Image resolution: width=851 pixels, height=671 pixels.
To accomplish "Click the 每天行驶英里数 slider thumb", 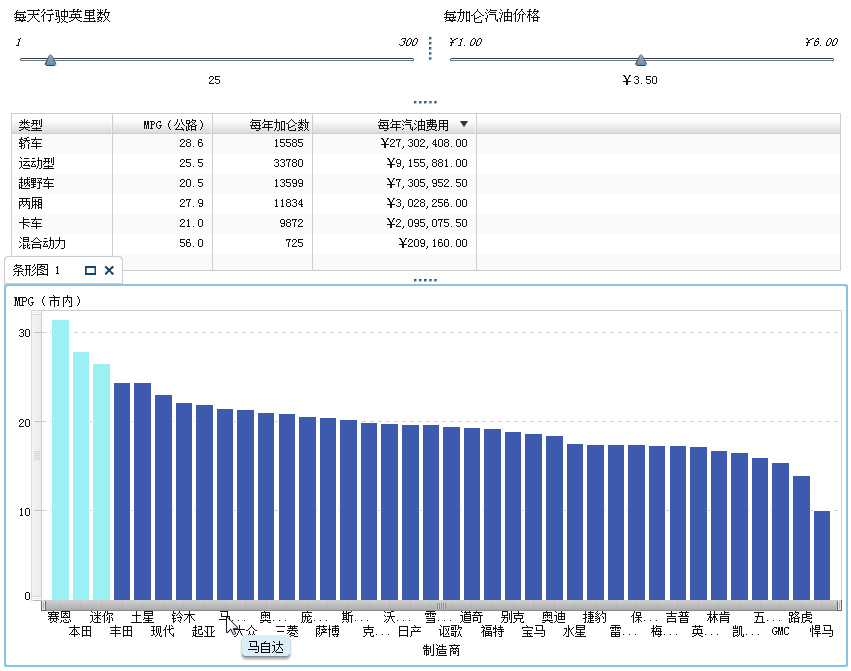I will 48,60.
